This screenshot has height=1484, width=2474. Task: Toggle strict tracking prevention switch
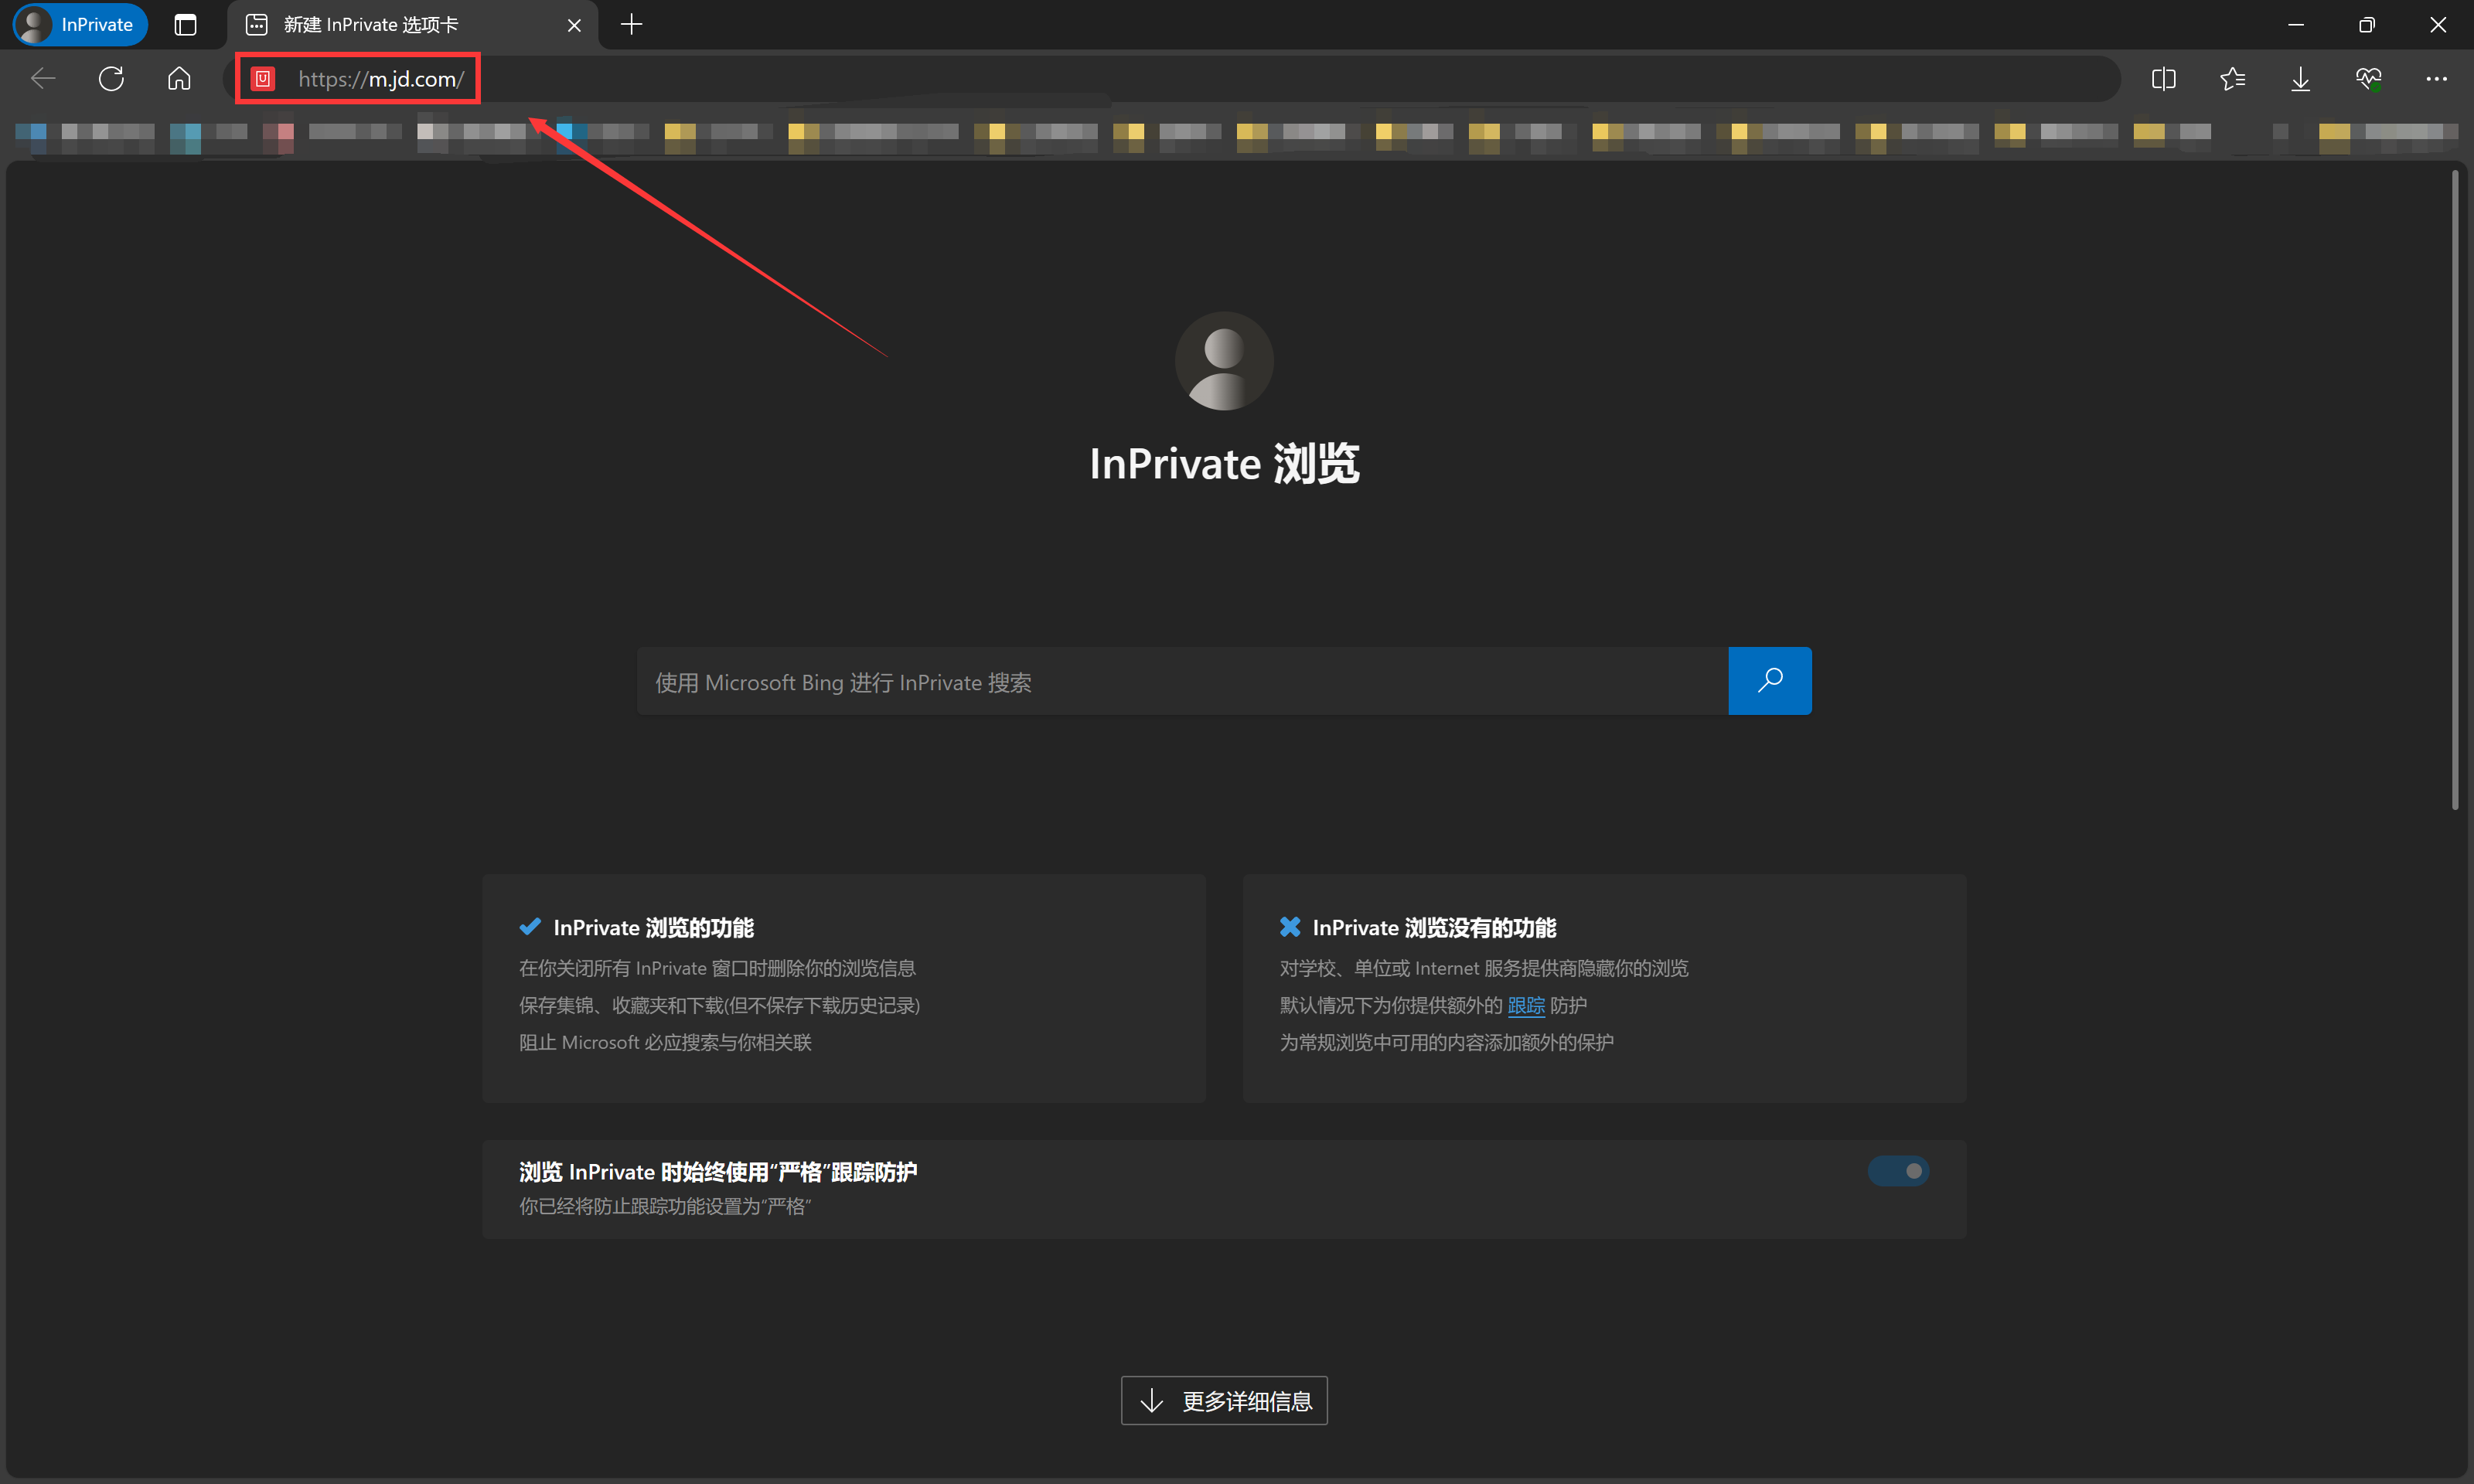pyautogui.click(x=1897, y=1171)
